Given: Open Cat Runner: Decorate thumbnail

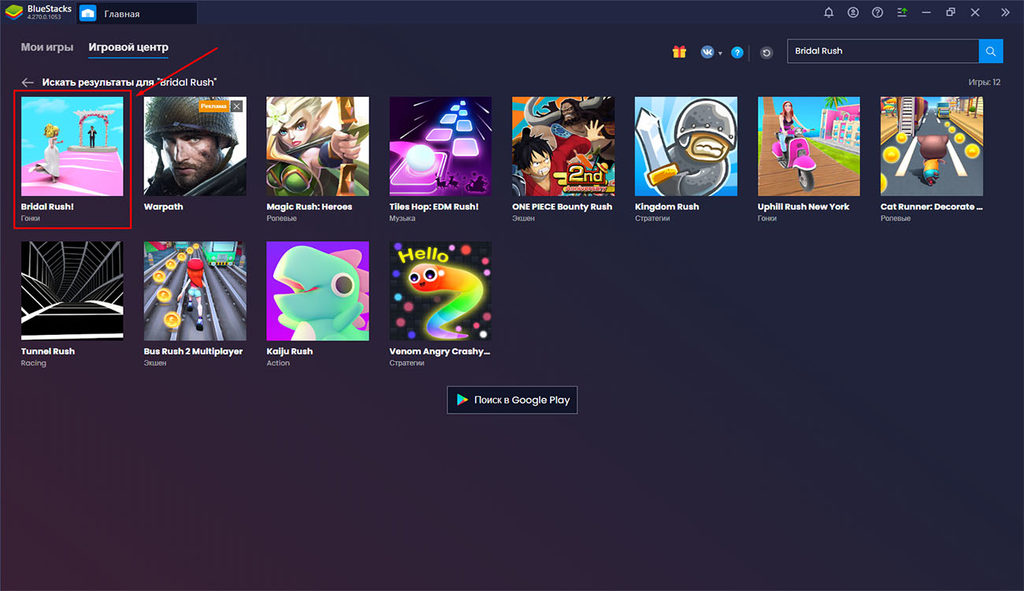Looking at the screenshot, I should pos(931,146).
